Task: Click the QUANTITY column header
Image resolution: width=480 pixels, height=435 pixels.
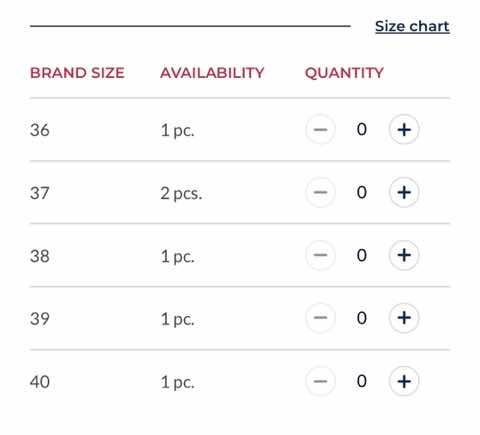Action: [344, 73]
